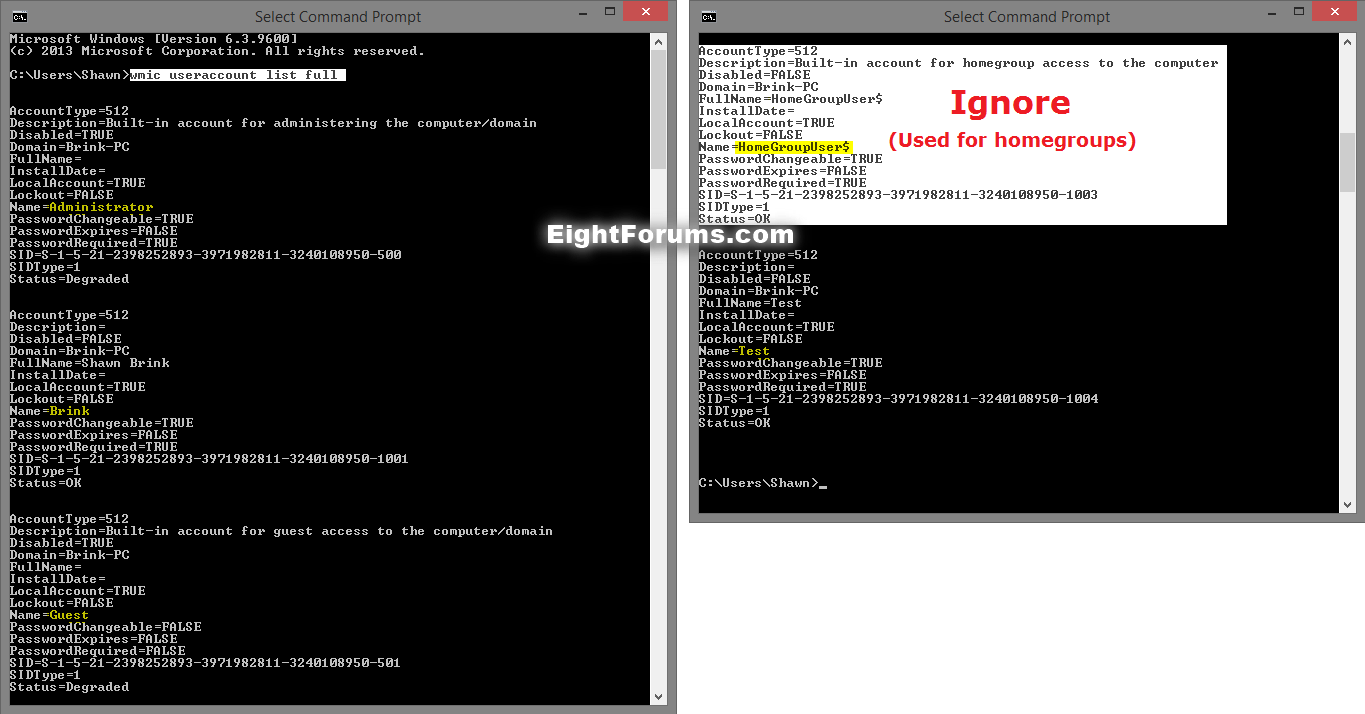Click scrollbar up arrow in the HomeGroupUser window
Screen dimensions: 1365x714
1347,42
